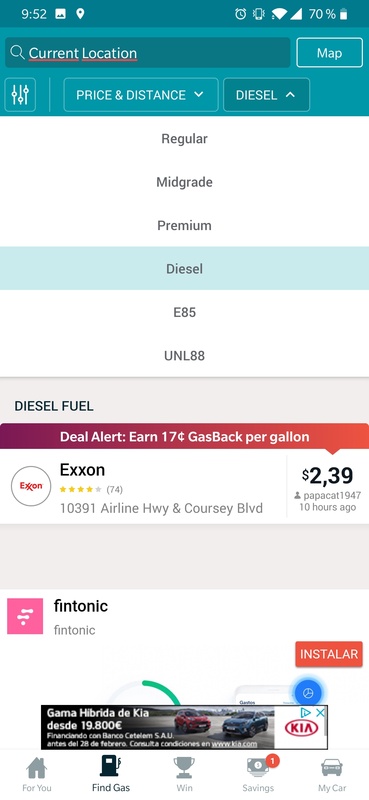Collapse the Diesel fuel type dropdown
Image resolution: width=369 pixels, height=800 pixels.
(x=266, y=95)
